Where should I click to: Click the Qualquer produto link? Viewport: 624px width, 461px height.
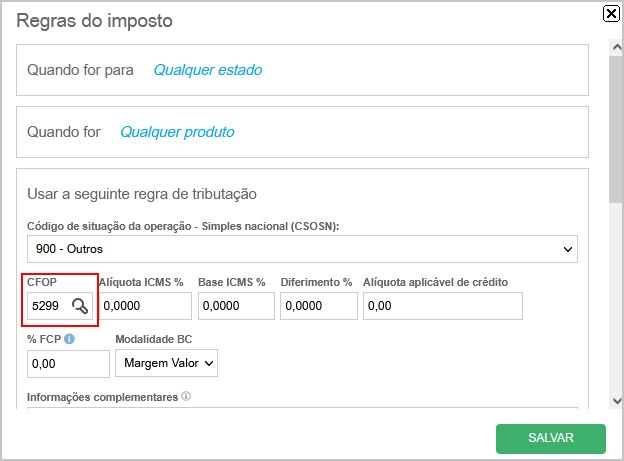tap(177, 132)
